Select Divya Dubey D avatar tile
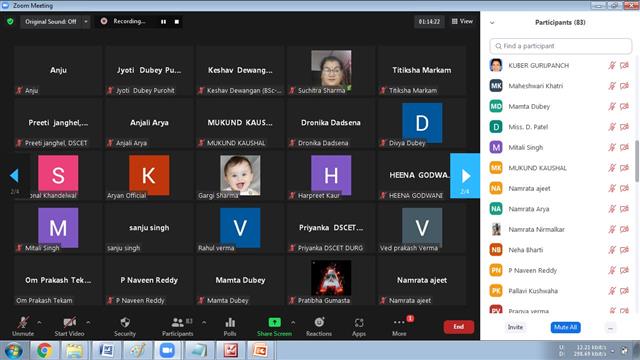640x360 pixels. click(422, 123)
